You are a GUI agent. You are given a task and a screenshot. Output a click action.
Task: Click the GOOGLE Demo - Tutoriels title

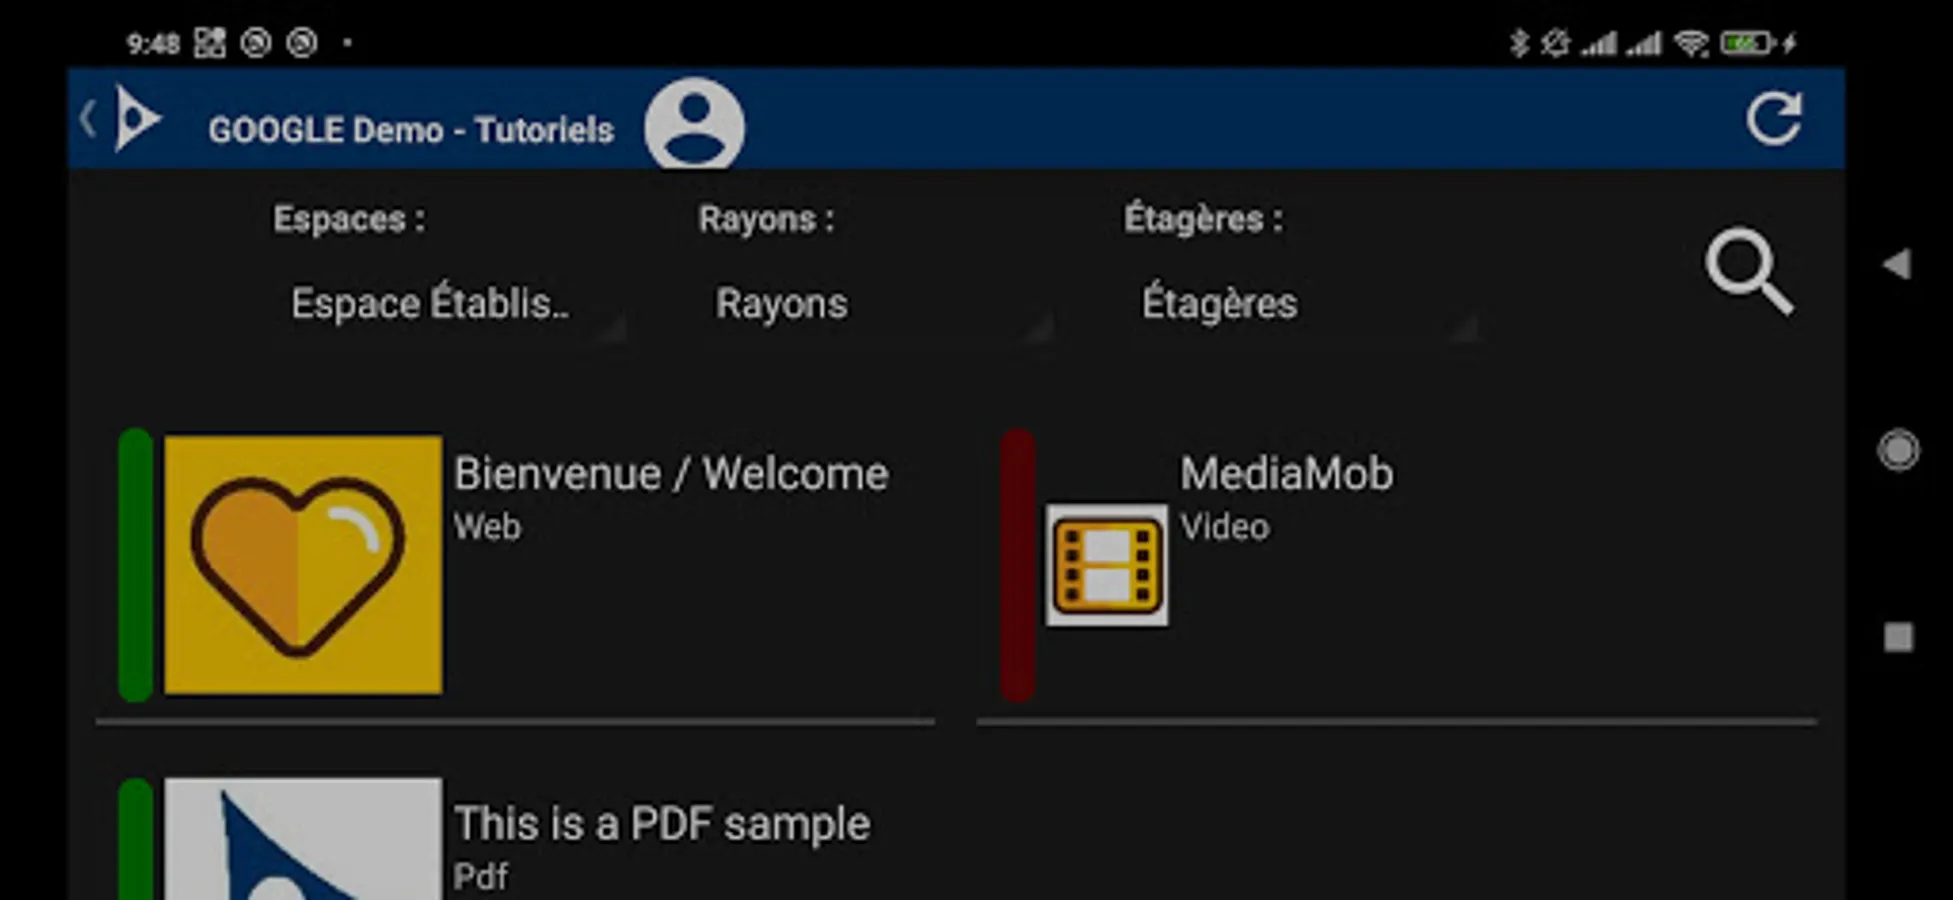tap(411, 130)
